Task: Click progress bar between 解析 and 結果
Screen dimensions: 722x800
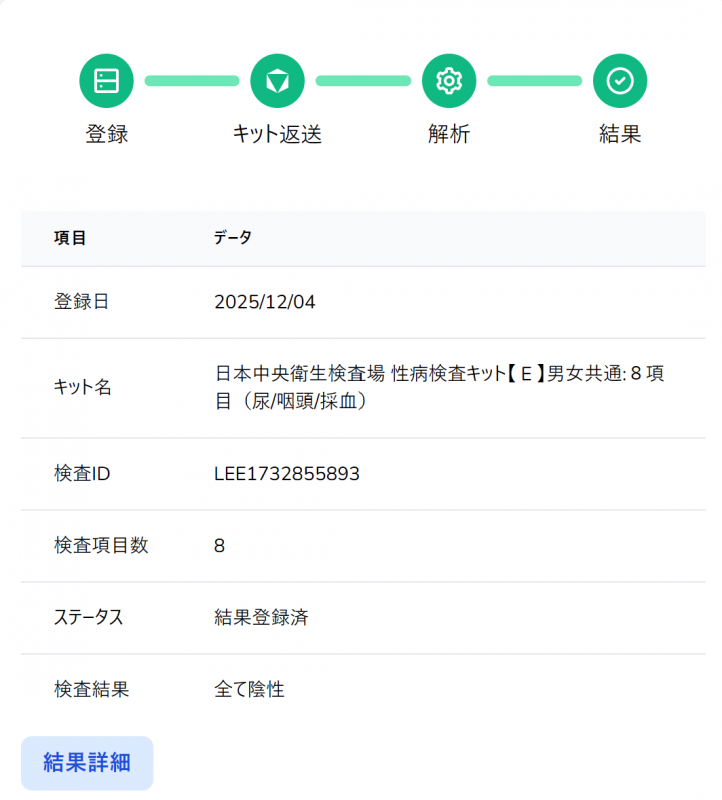Action: click(534, 81)
